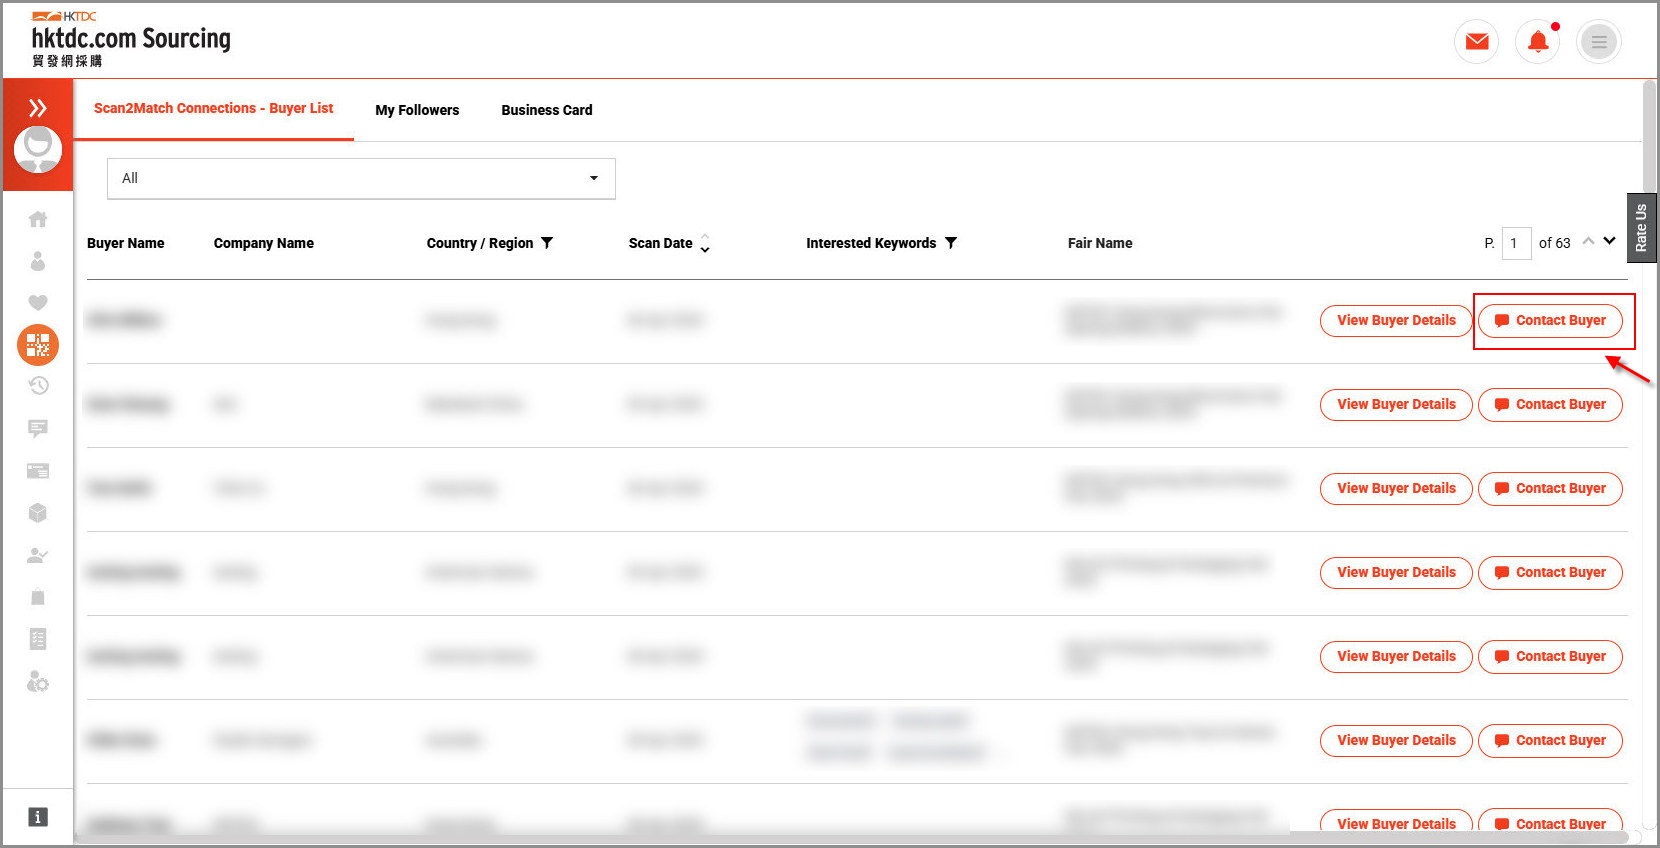Open the messages chat icon in sidebar
1660x848 pixels.
tap(38, 428)
